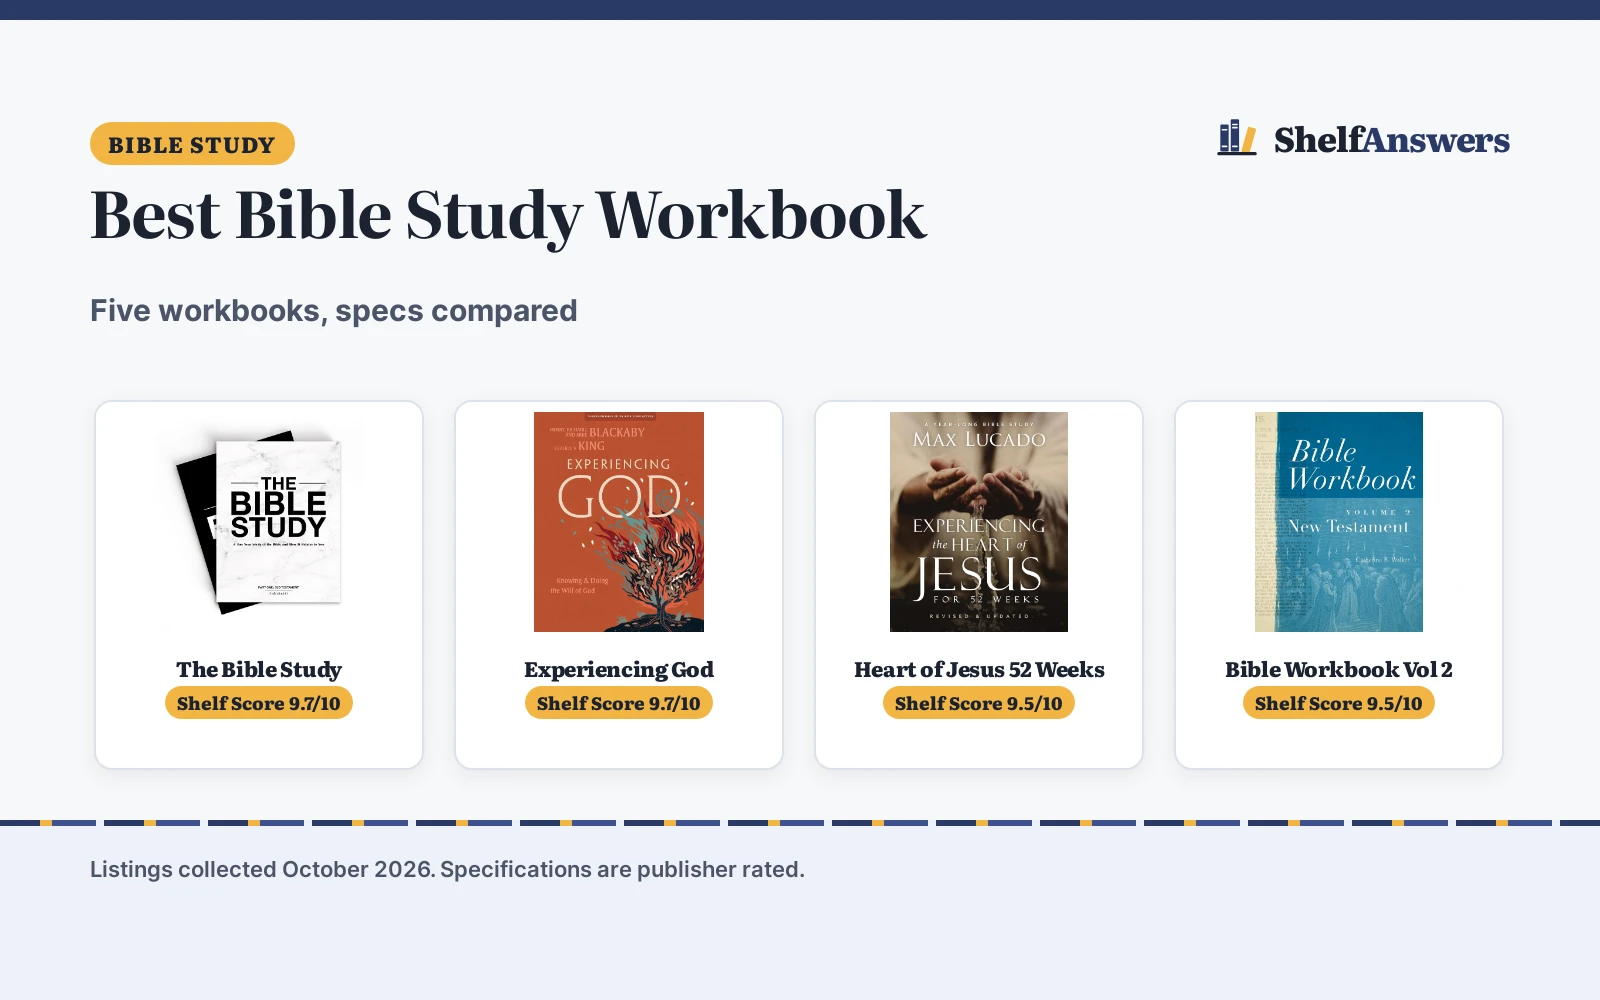Click The Bible Study's Shelf Score 9.7/10 badge

pyautogui.click(x=259, y=703)
